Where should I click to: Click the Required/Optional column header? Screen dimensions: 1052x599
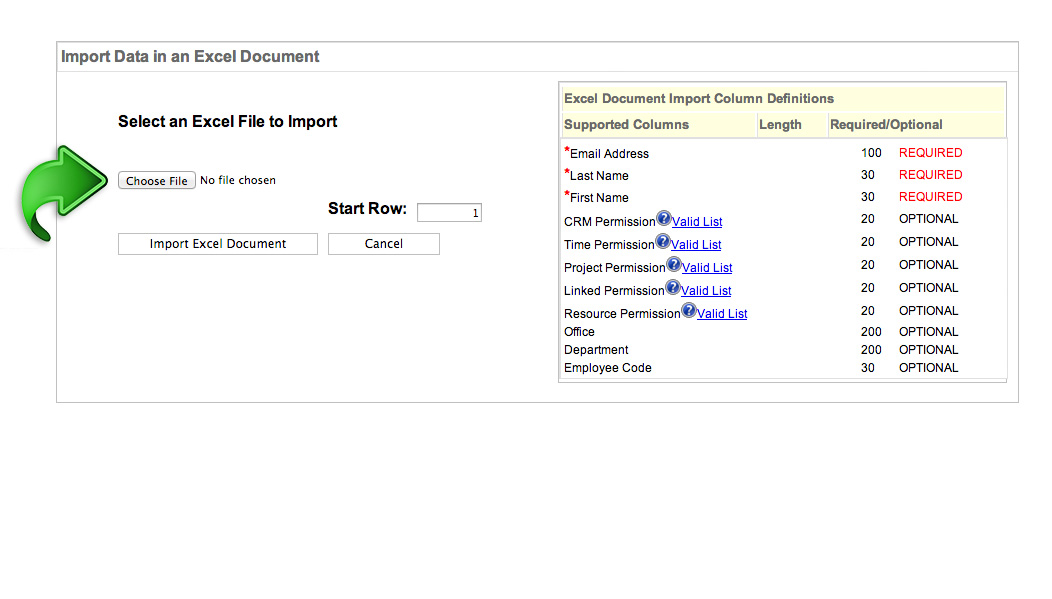pos(886,125)
